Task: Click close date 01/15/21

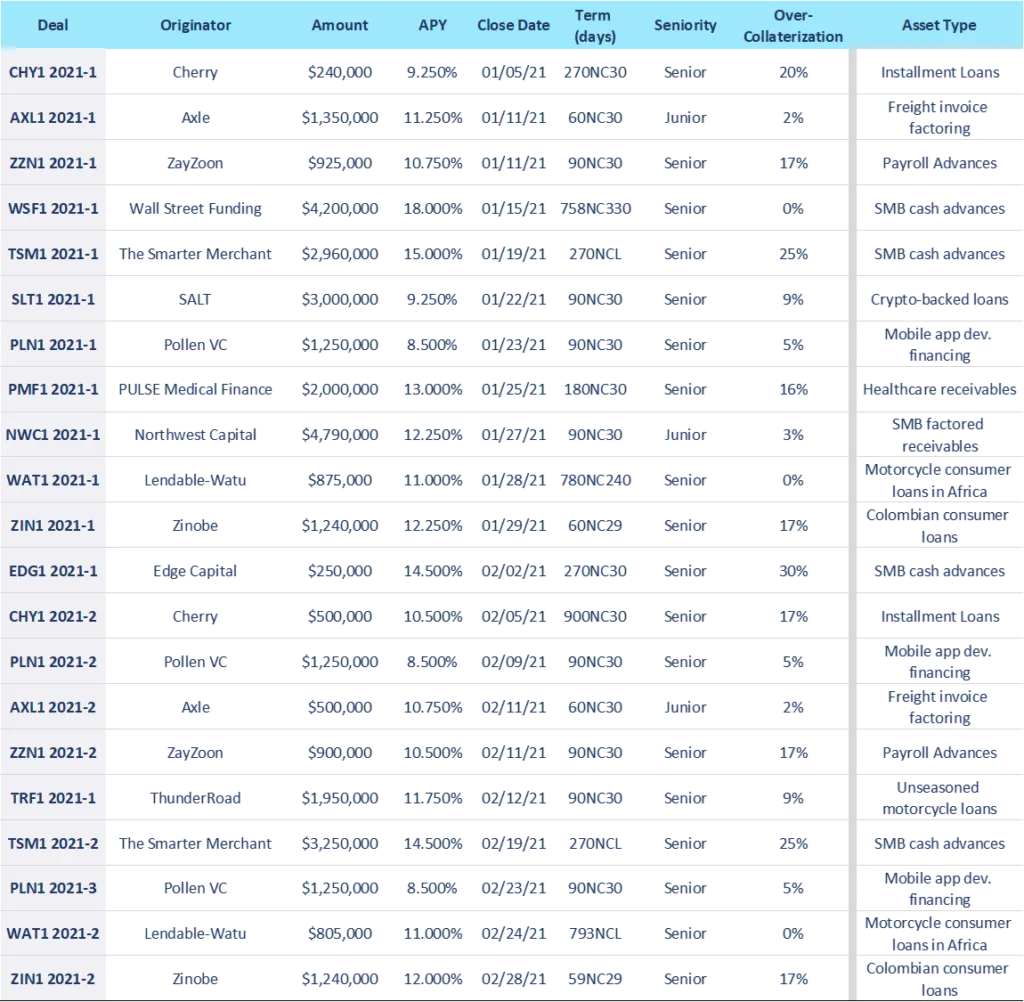Action: (513, 208)
